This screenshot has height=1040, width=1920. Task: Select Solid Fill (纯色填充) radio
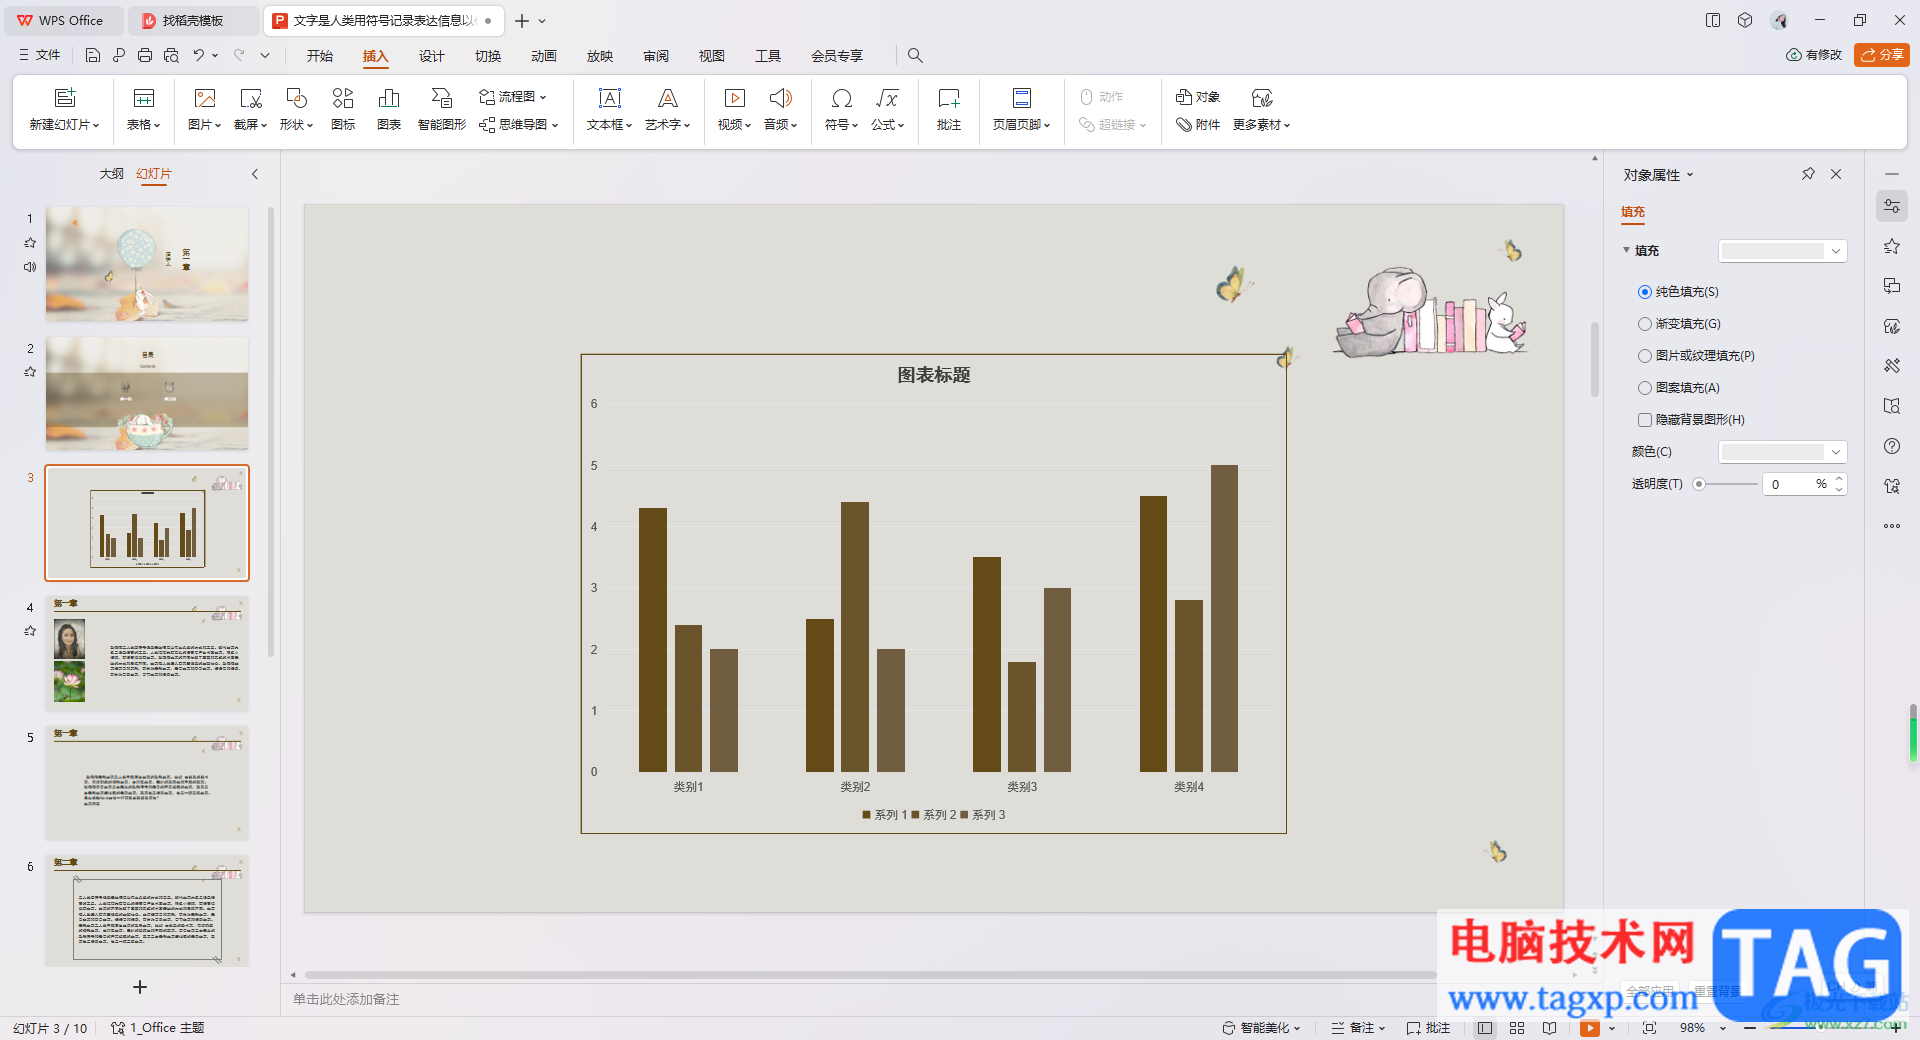point(1644,292)
